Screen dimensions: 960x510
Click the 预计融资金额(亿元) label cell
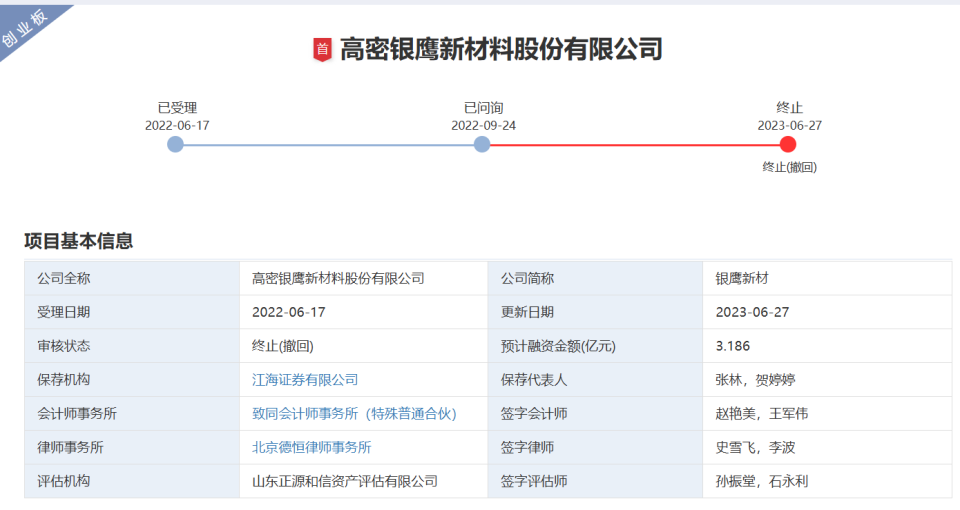pos(594,346)
